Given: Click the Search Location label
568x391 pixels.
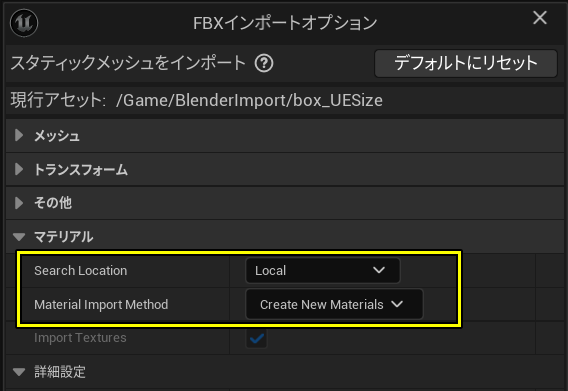Looking at the screenshot, I should (80, 271).
